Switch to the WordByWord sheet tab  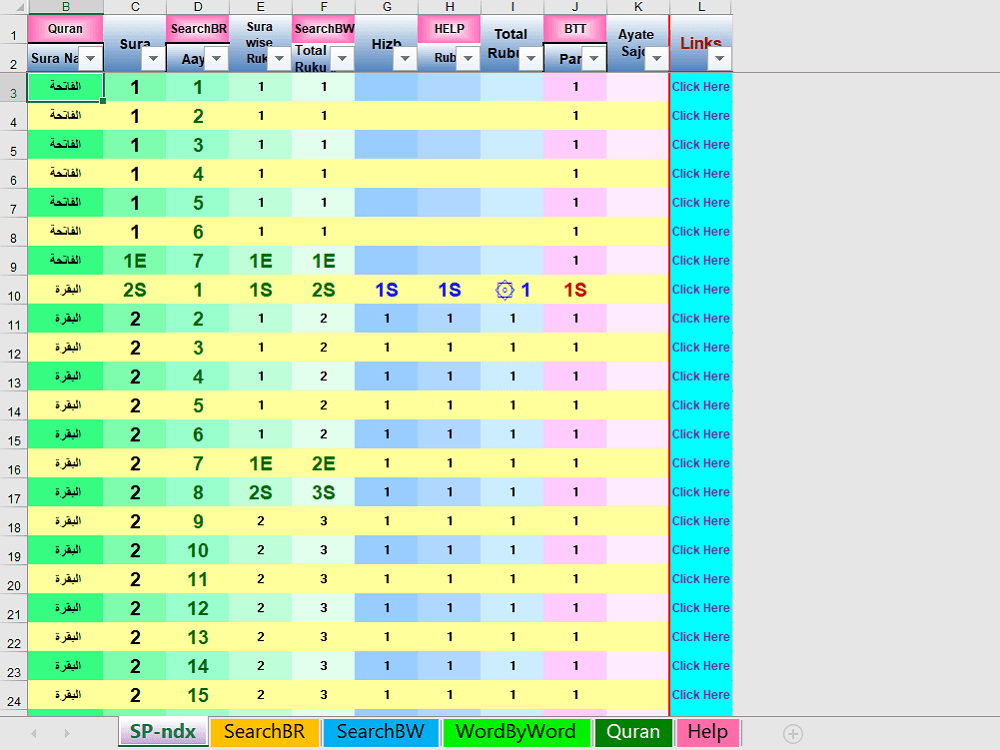pos(515,732)
